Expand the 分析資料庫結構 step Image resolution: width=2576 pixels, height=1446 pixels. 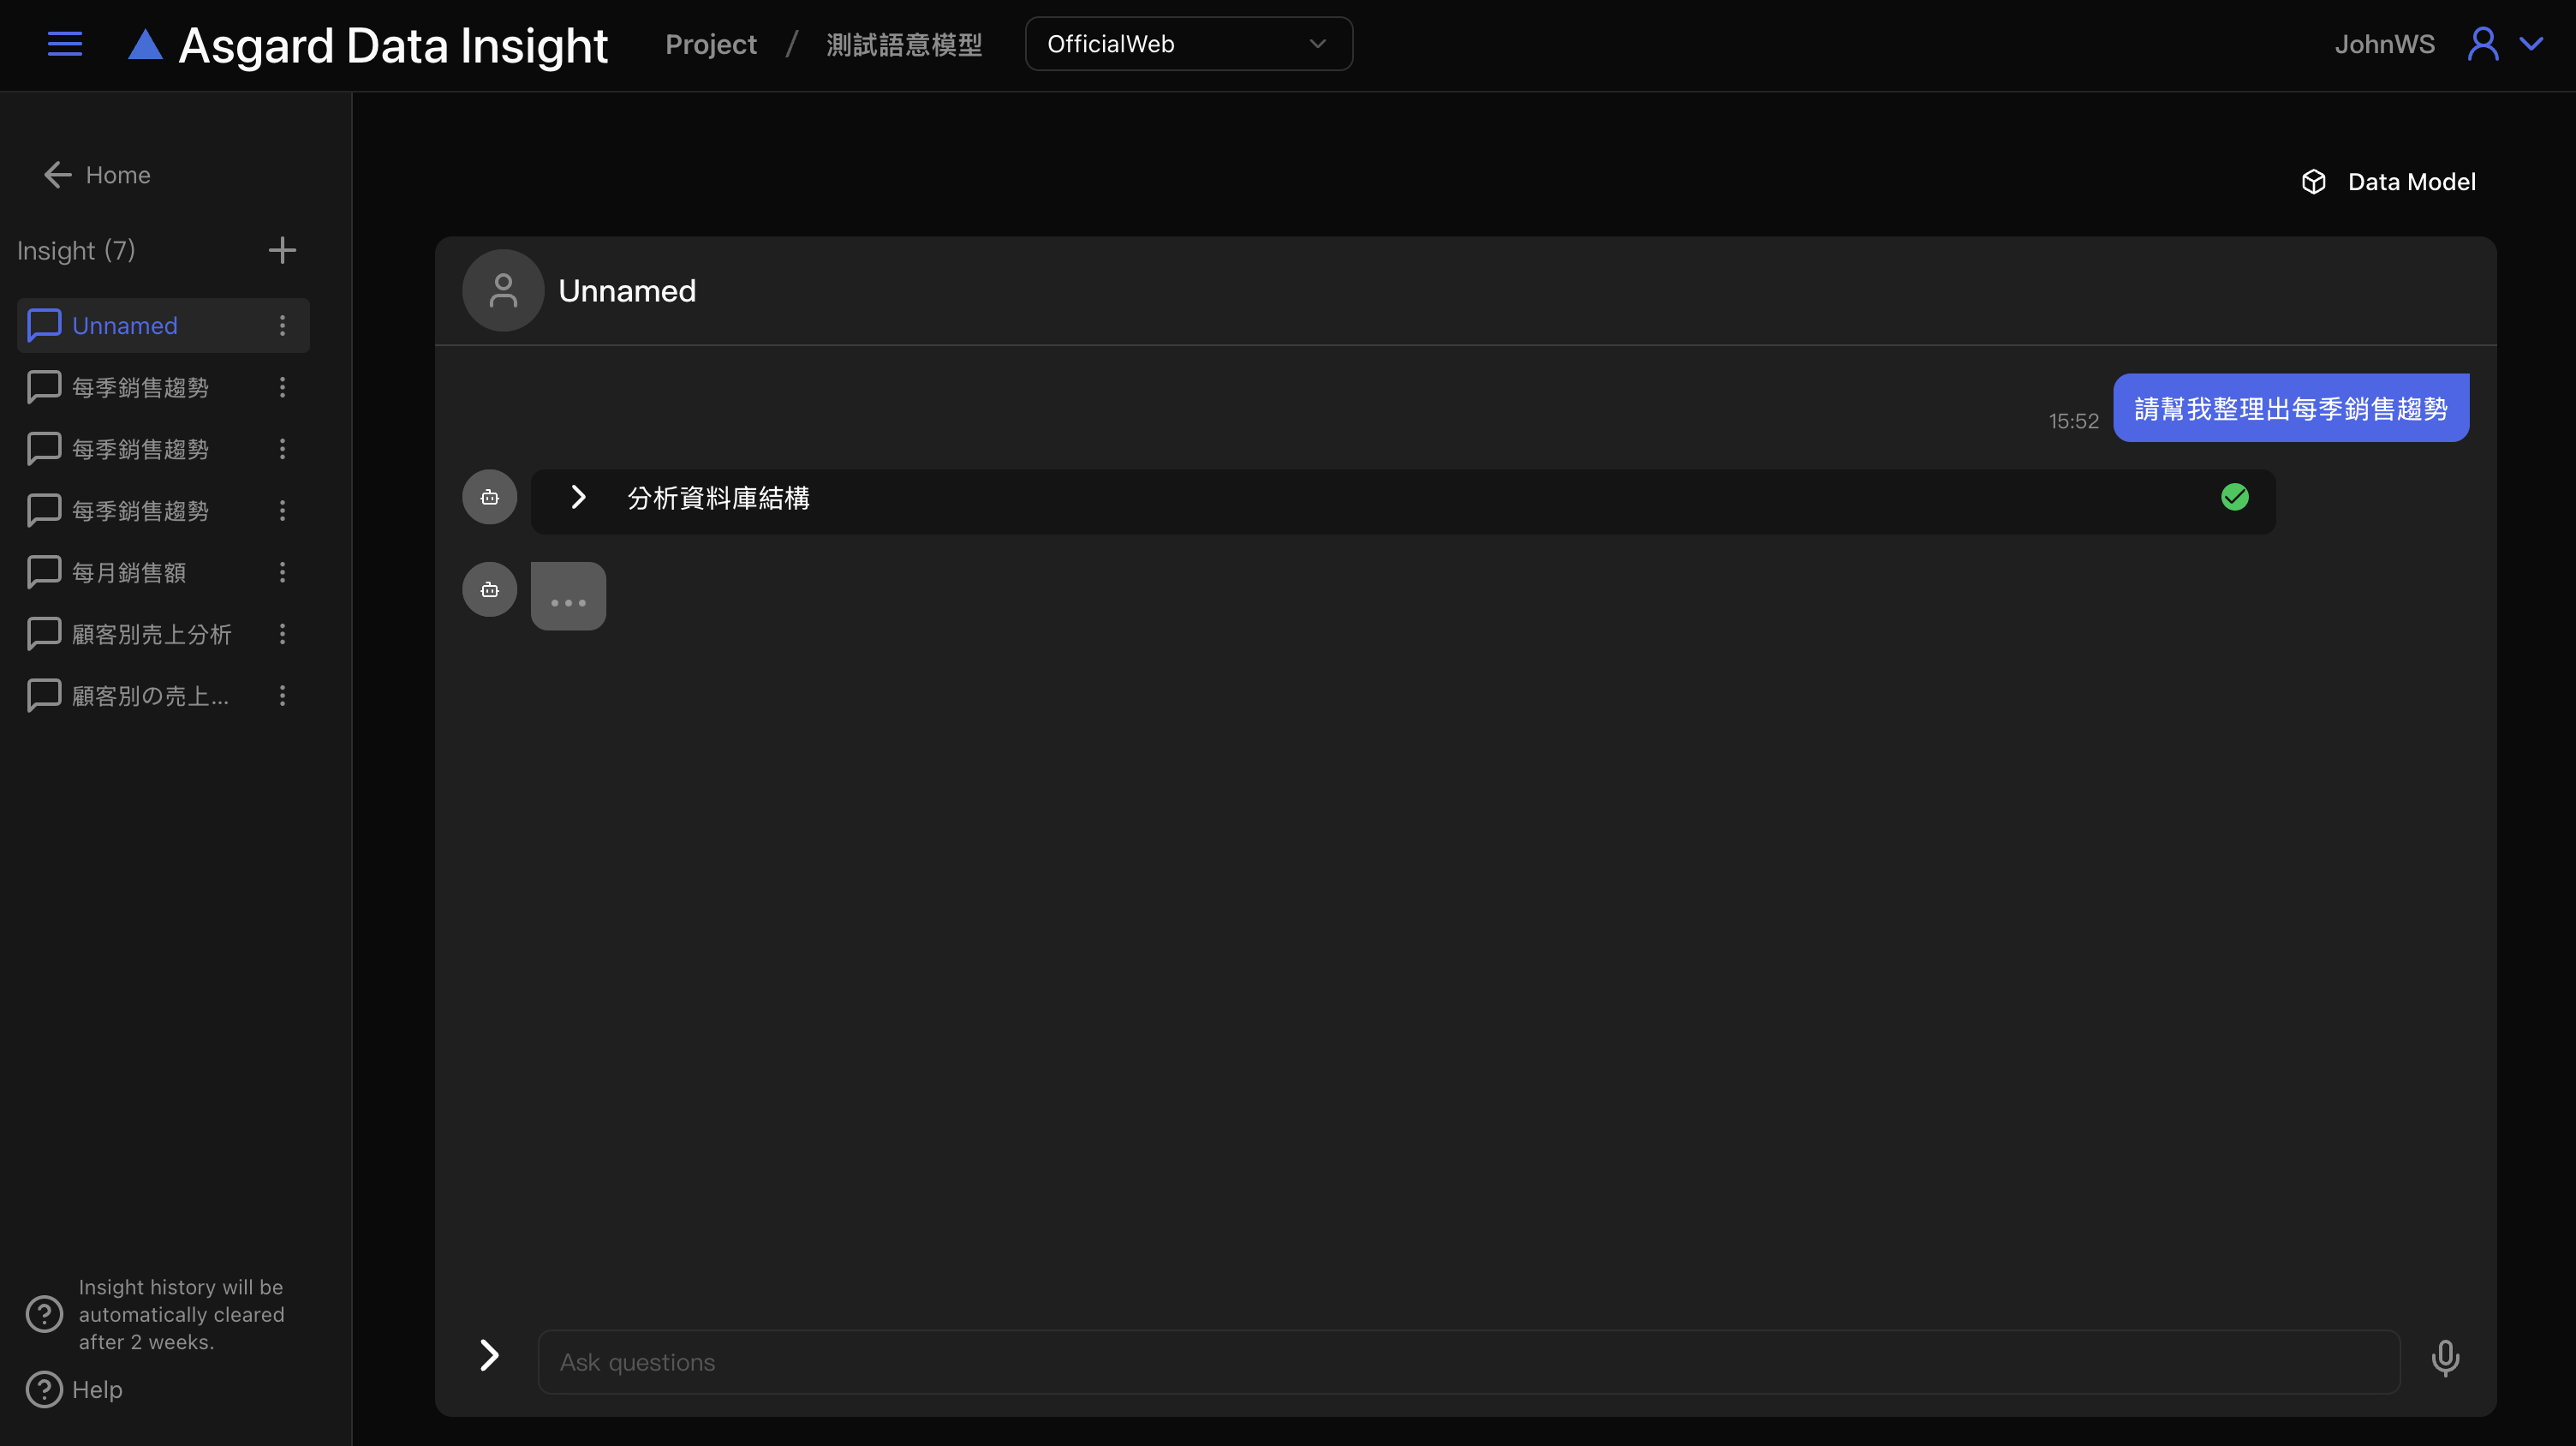[578, 497]
